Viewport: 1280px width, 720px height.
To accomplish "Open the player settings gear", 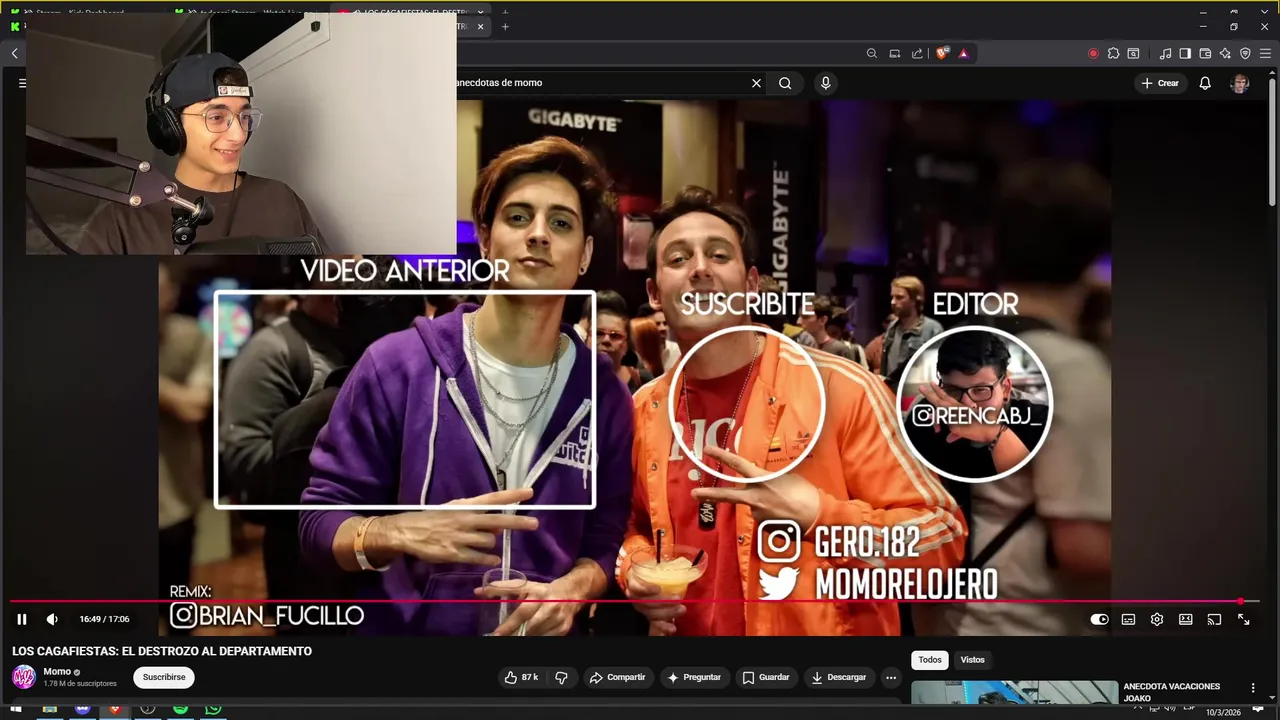I will 1157,619.
